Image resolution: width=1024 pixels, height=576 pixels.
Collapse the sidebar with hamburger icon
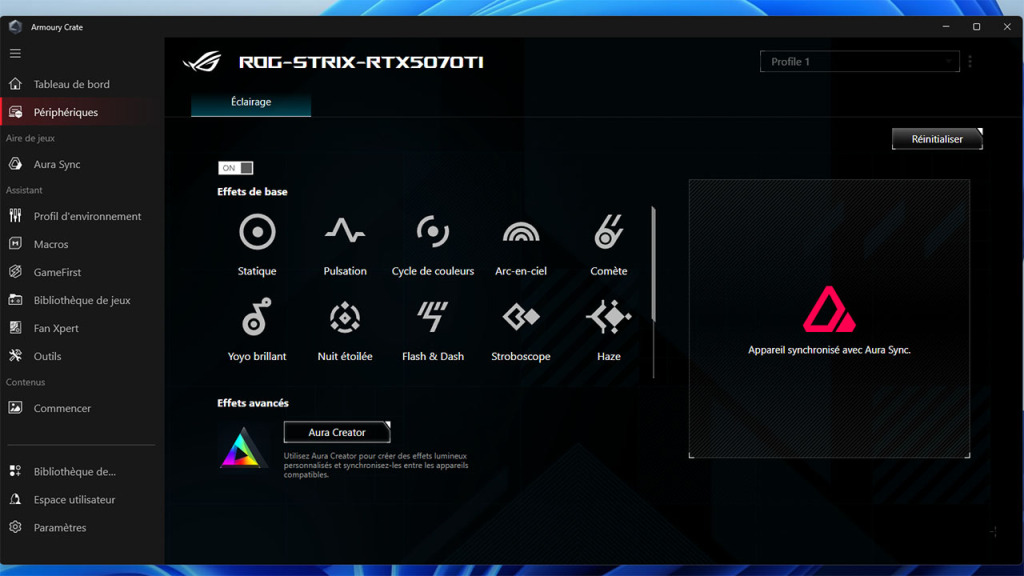15,54
